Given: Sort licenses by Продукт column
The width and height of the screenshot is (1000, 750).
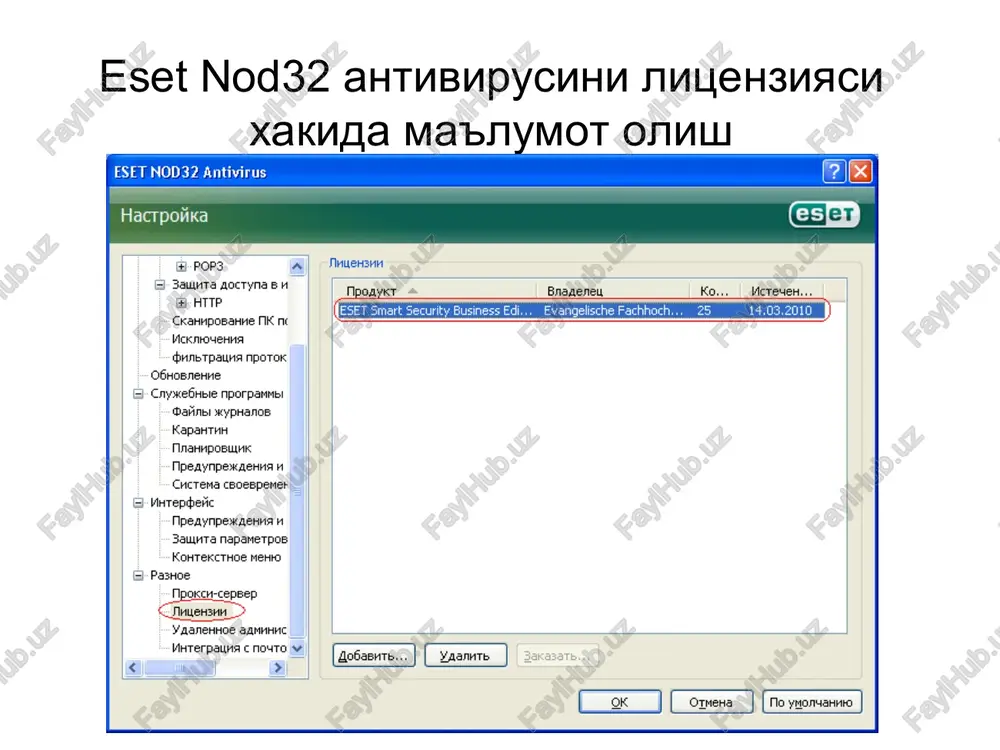Looking at the screenshot, I should pos(435,291).
